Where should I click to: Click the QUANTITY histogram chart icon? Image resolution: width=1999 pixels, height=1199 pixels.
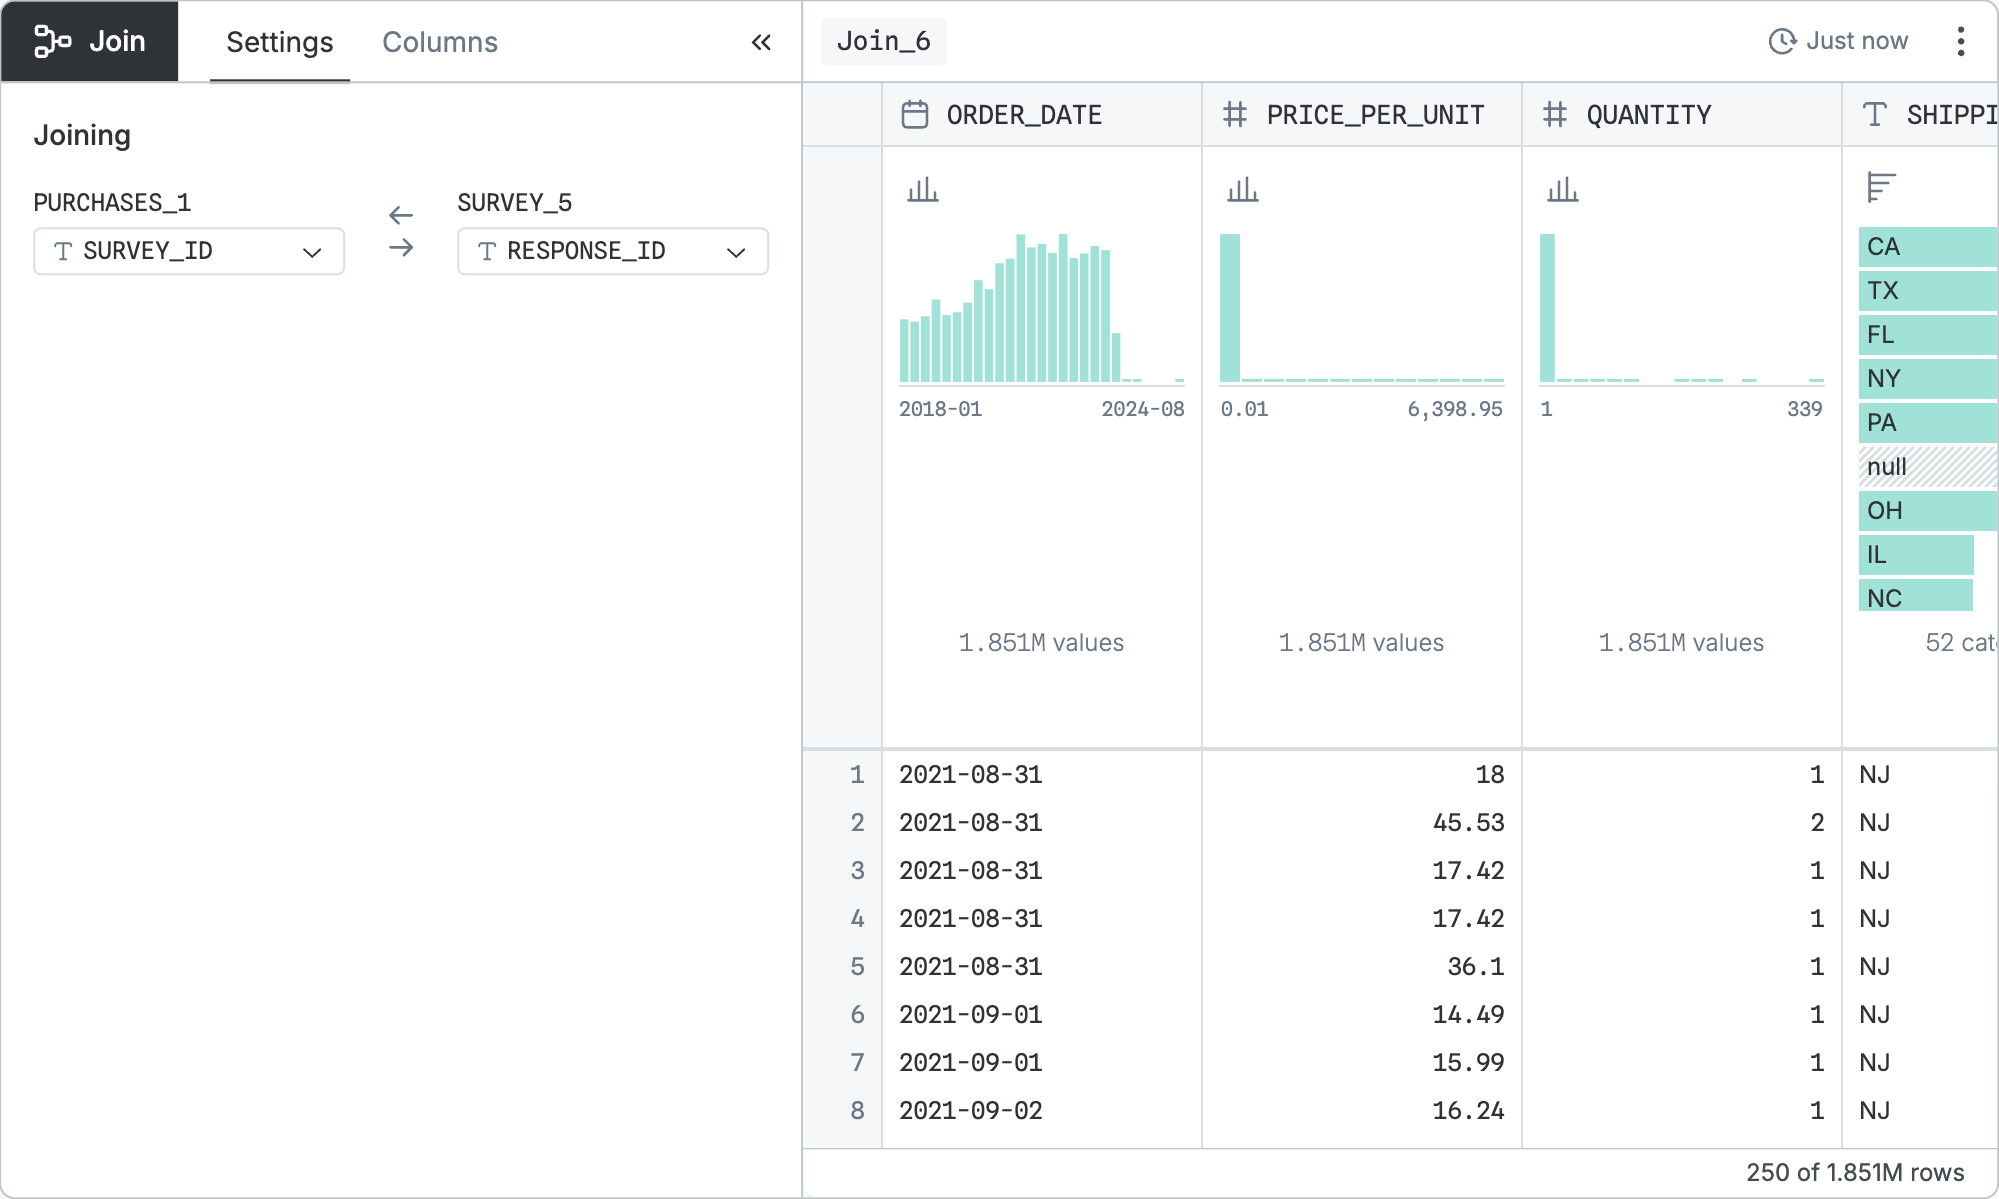[x=1562, y=189]
